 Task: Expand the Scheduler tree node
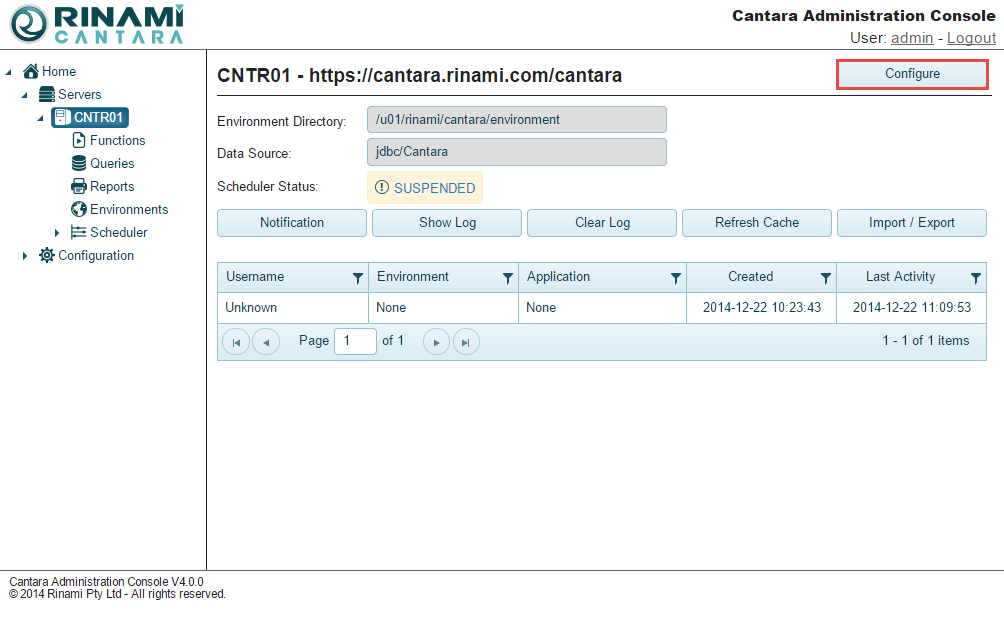point(57,233)
